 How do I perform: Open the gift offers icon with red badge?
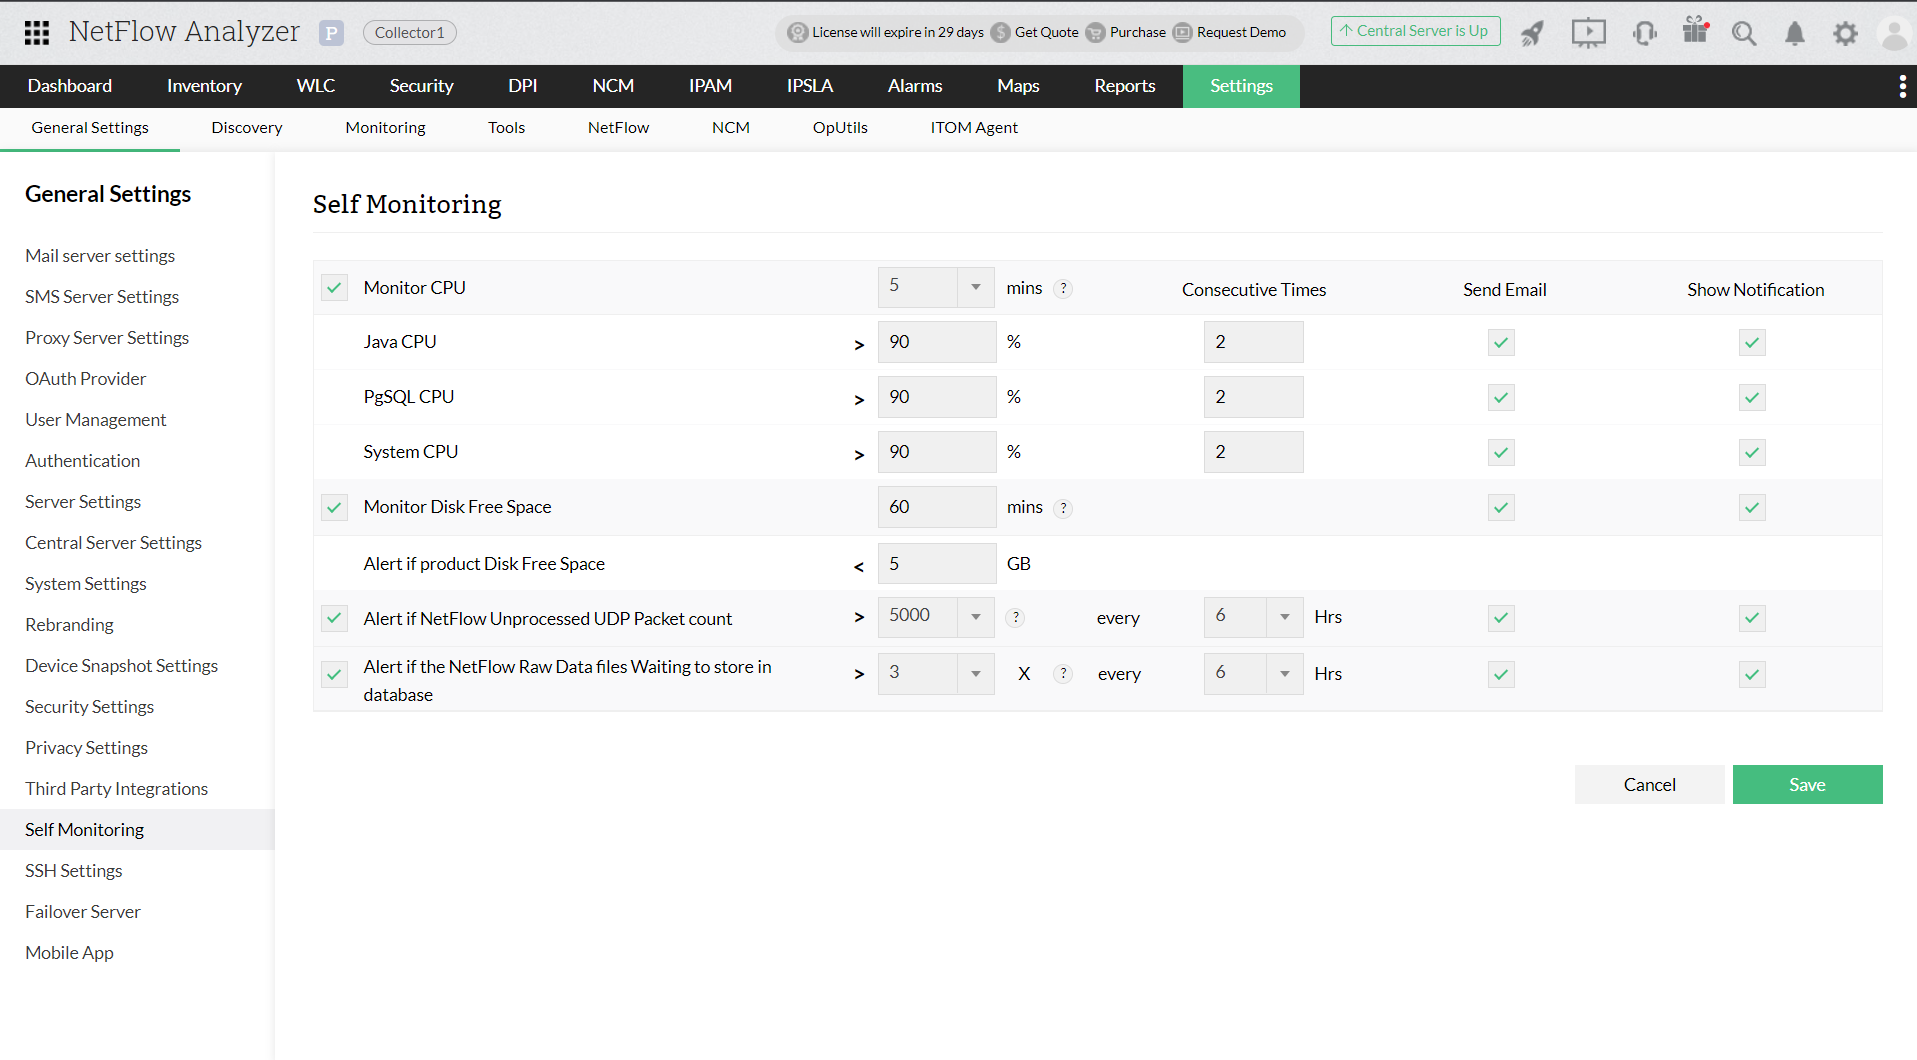point(1695,32)
